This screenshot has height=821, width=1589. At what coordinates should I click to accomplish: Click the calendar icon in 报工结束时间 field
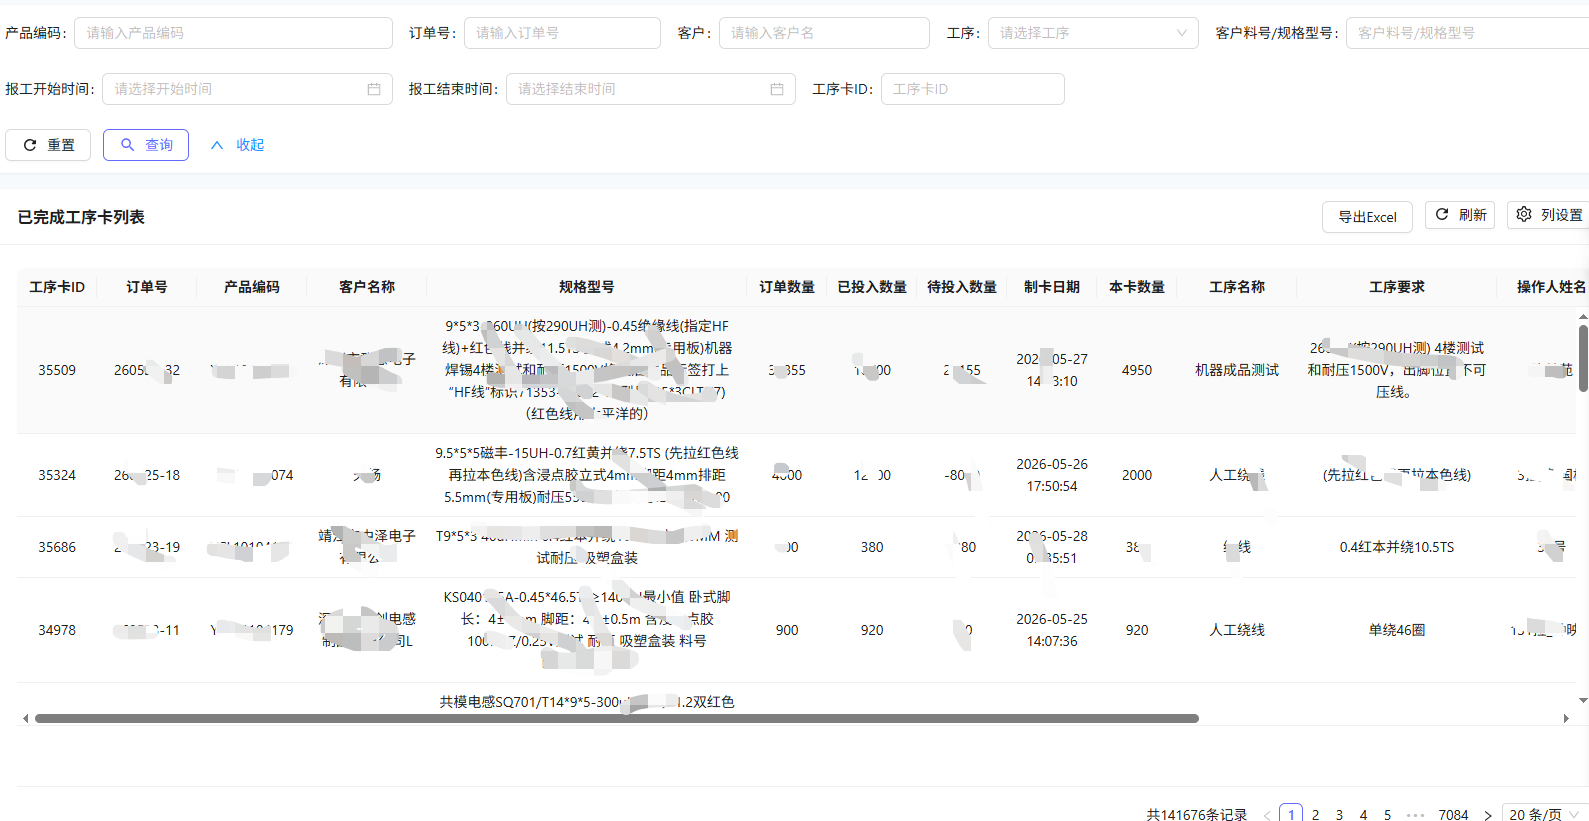[777, 89]
